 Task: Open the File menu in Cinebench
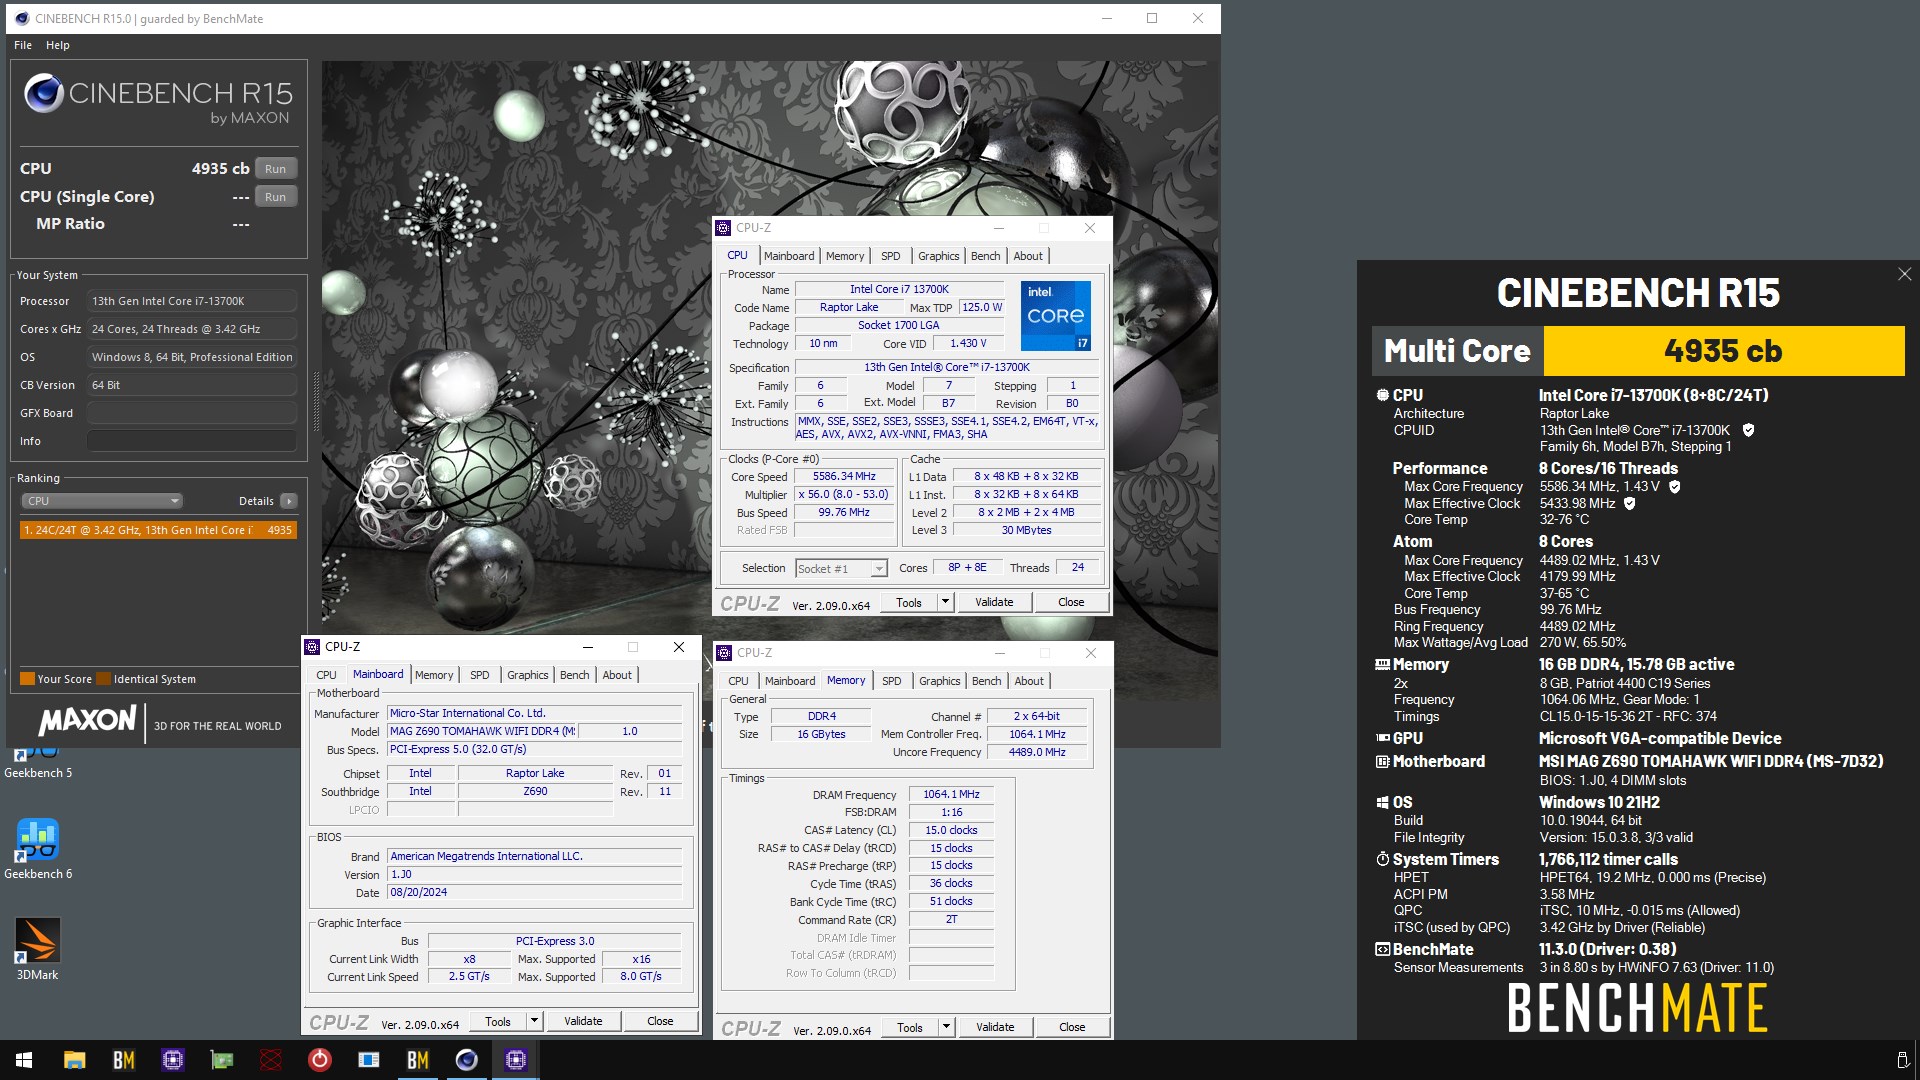[x=23, y=45]
